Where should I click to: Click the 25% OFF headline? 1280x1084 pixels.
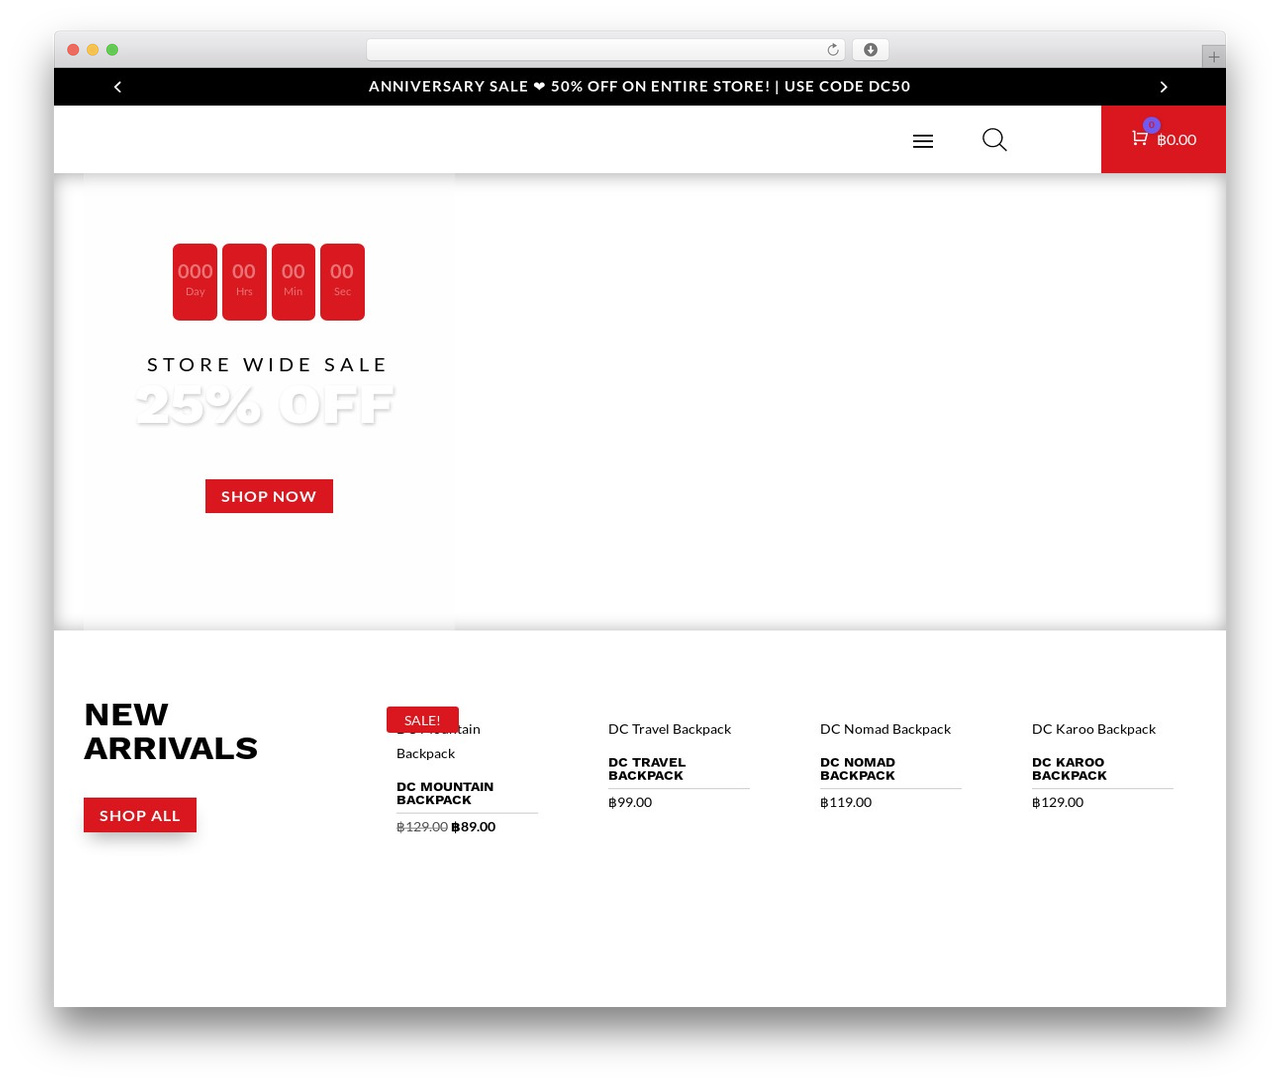click(265, 406)
